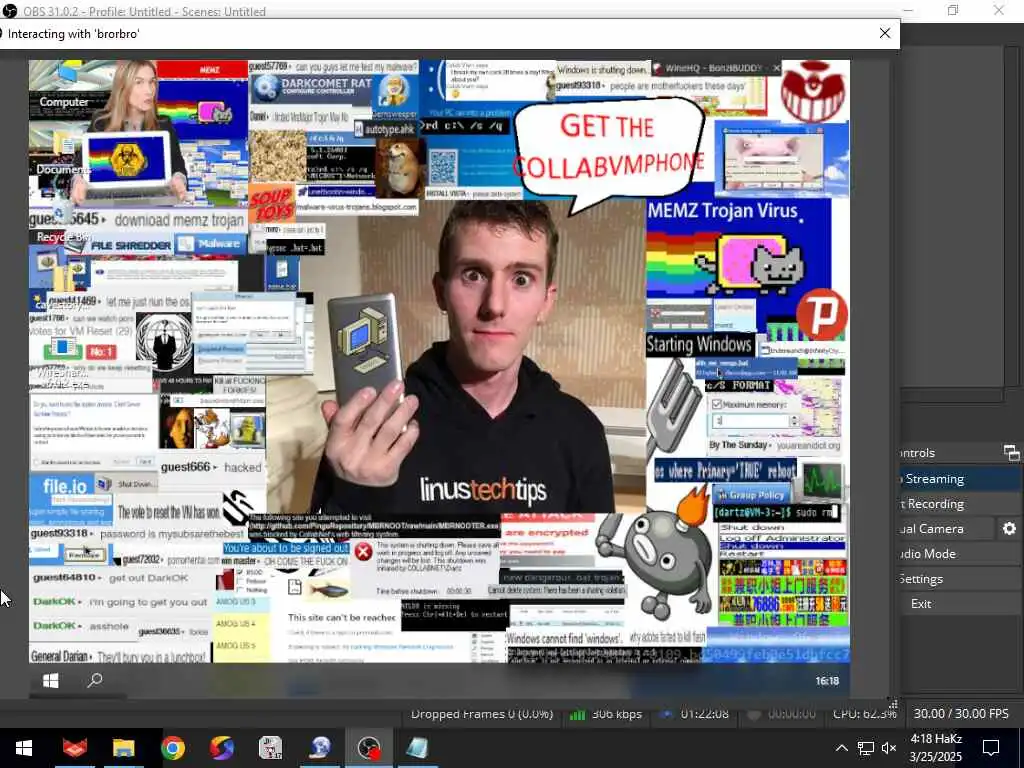
Task: Click the search magnifier inside brorbro preview
Action: click(x=95, y=680)
